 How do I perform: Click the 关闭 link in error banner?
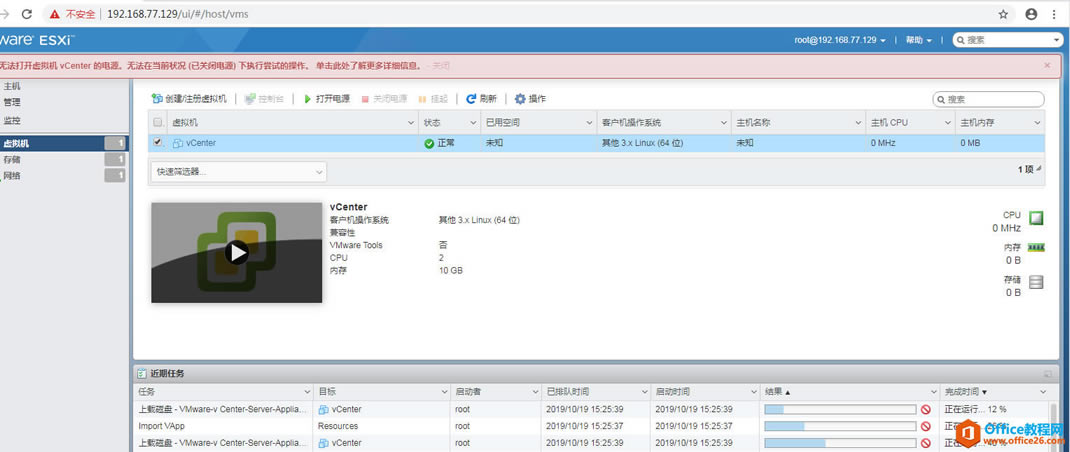click(441, 66)
